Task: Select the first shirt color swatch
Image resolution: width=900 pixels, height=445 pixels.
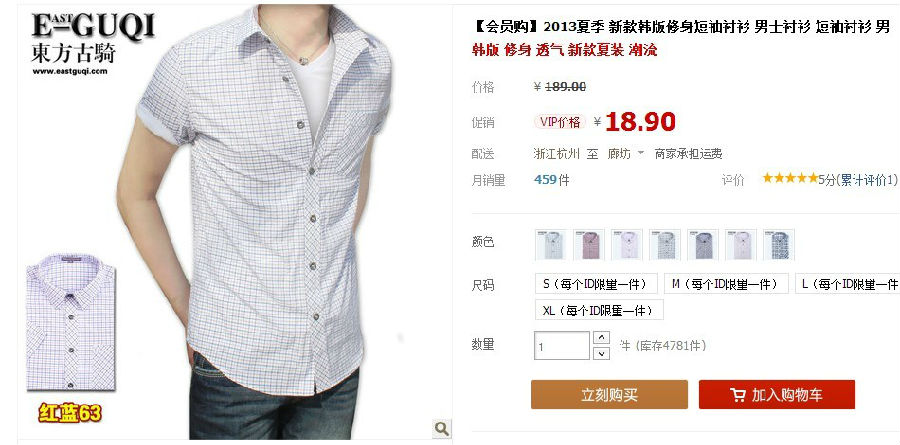Action: tap(550, 244)
